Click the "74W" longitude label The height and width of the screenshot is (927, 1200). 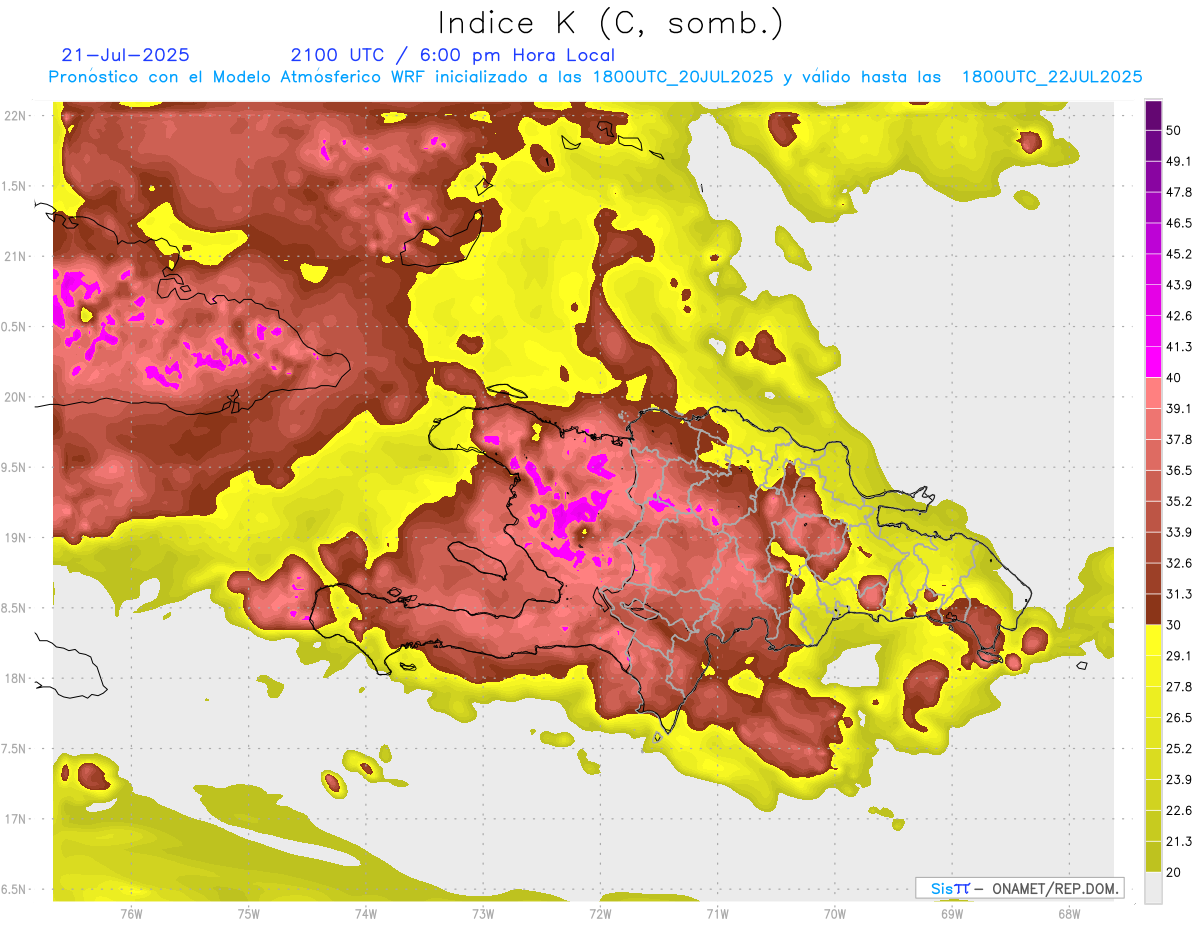click(x=366, y=913)
